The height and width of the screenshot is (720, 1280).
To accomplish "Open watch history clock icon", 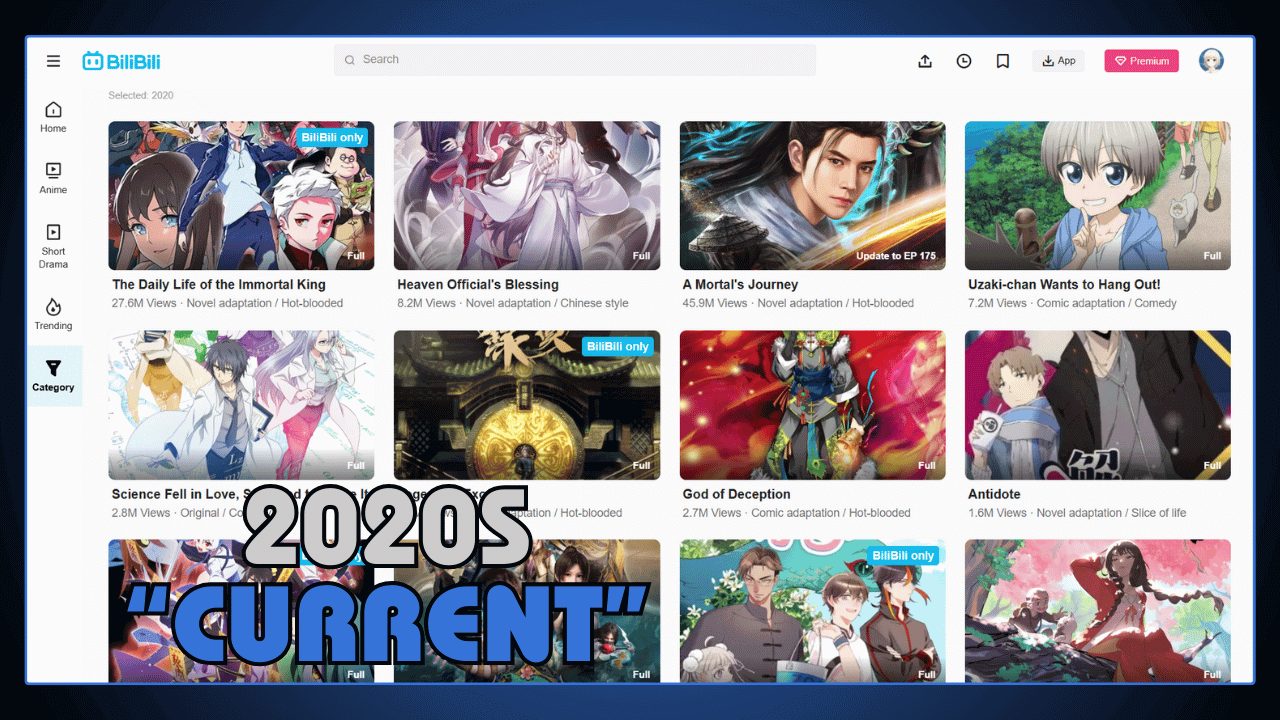I will pyautogui.click(x=964, y=61).
